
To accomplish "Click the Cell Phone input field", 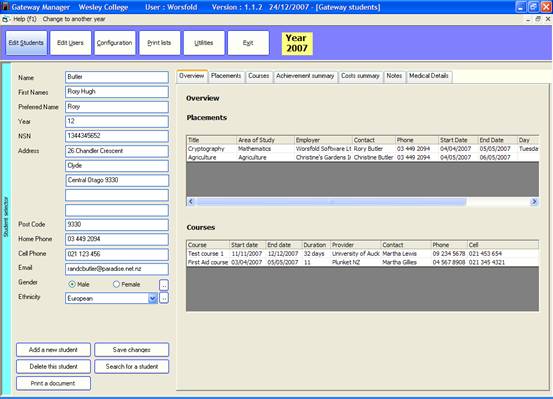I will point(117,254).
